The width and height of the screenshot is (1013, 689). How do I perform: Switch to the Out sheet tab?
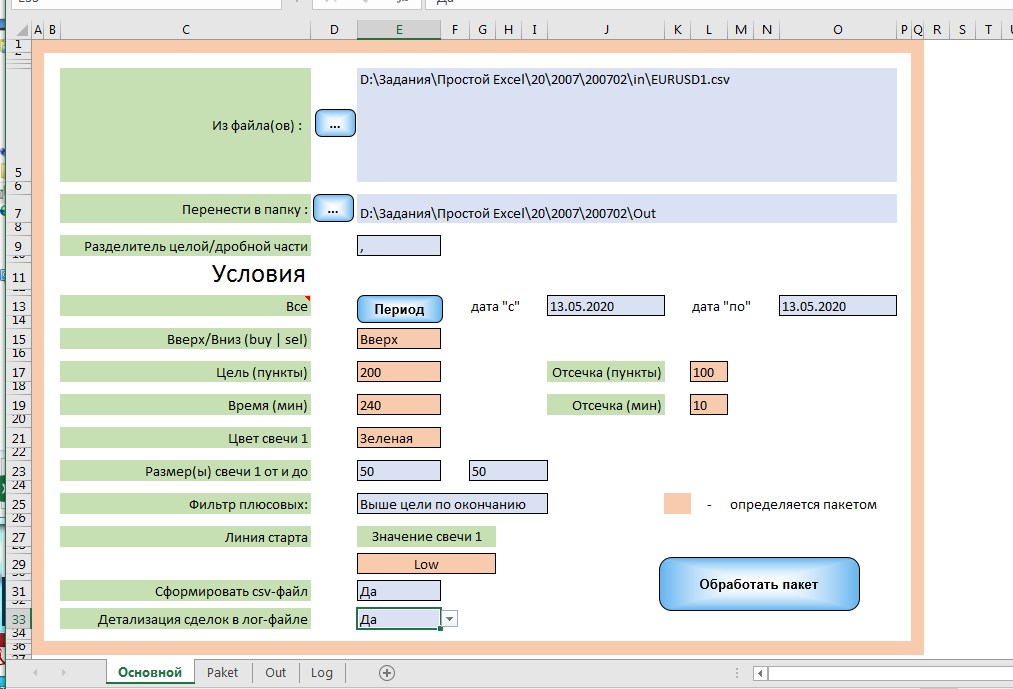pyautogui.click(x=275, y=672)
